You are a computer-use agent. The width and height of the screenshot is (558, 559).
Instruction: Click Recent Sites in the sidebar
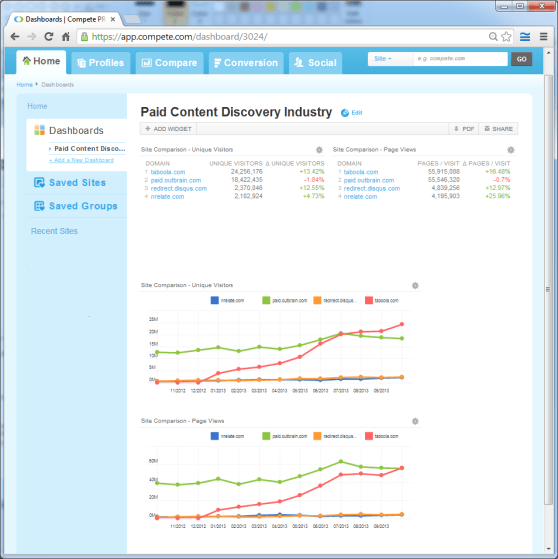(x=54, y=231)
